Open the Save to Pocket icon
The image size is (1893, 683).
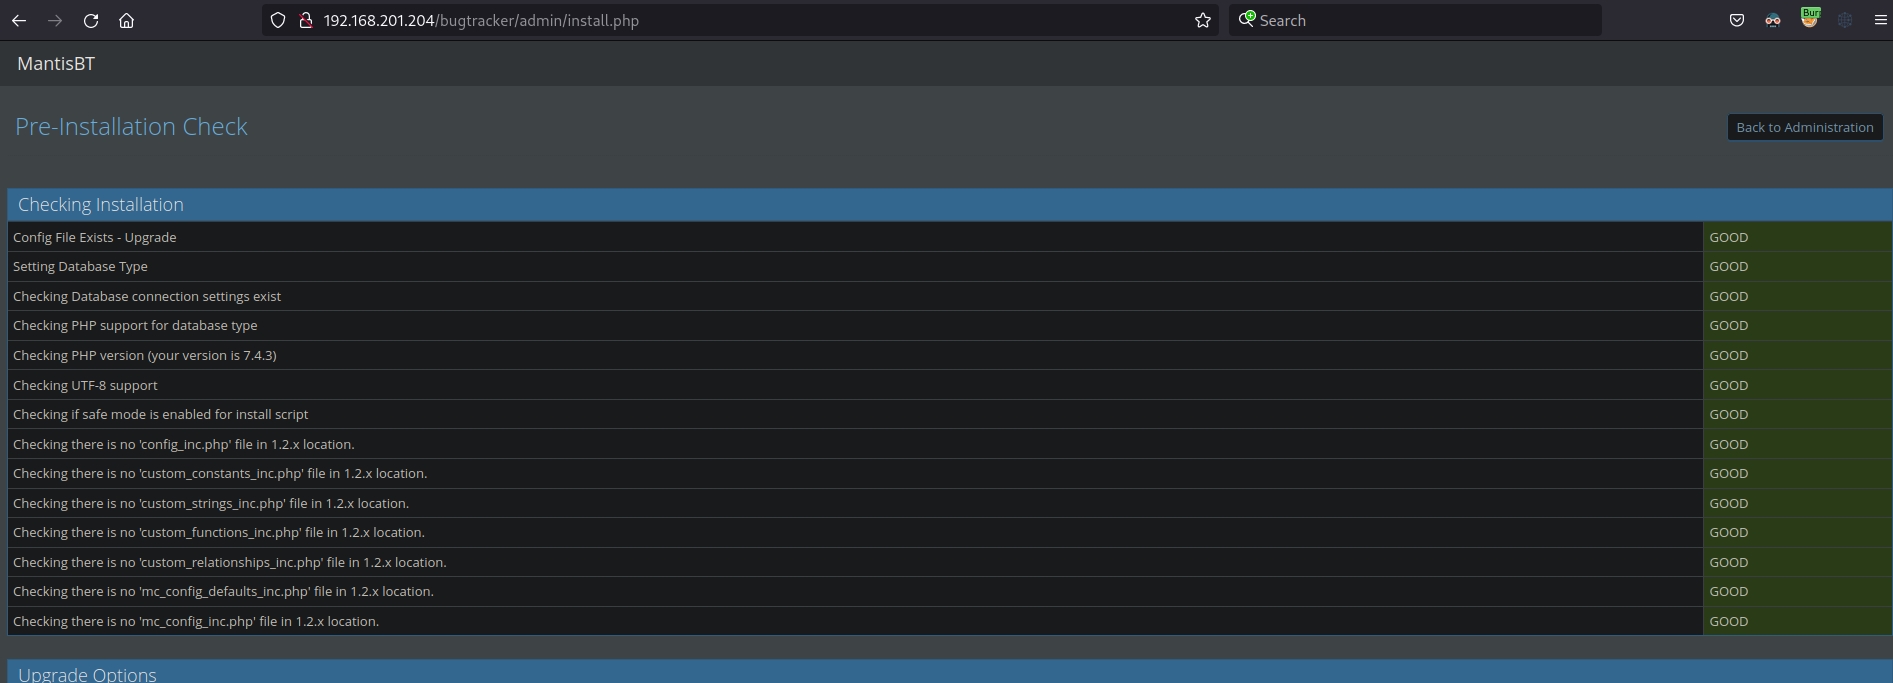(x=1737, y=20)
